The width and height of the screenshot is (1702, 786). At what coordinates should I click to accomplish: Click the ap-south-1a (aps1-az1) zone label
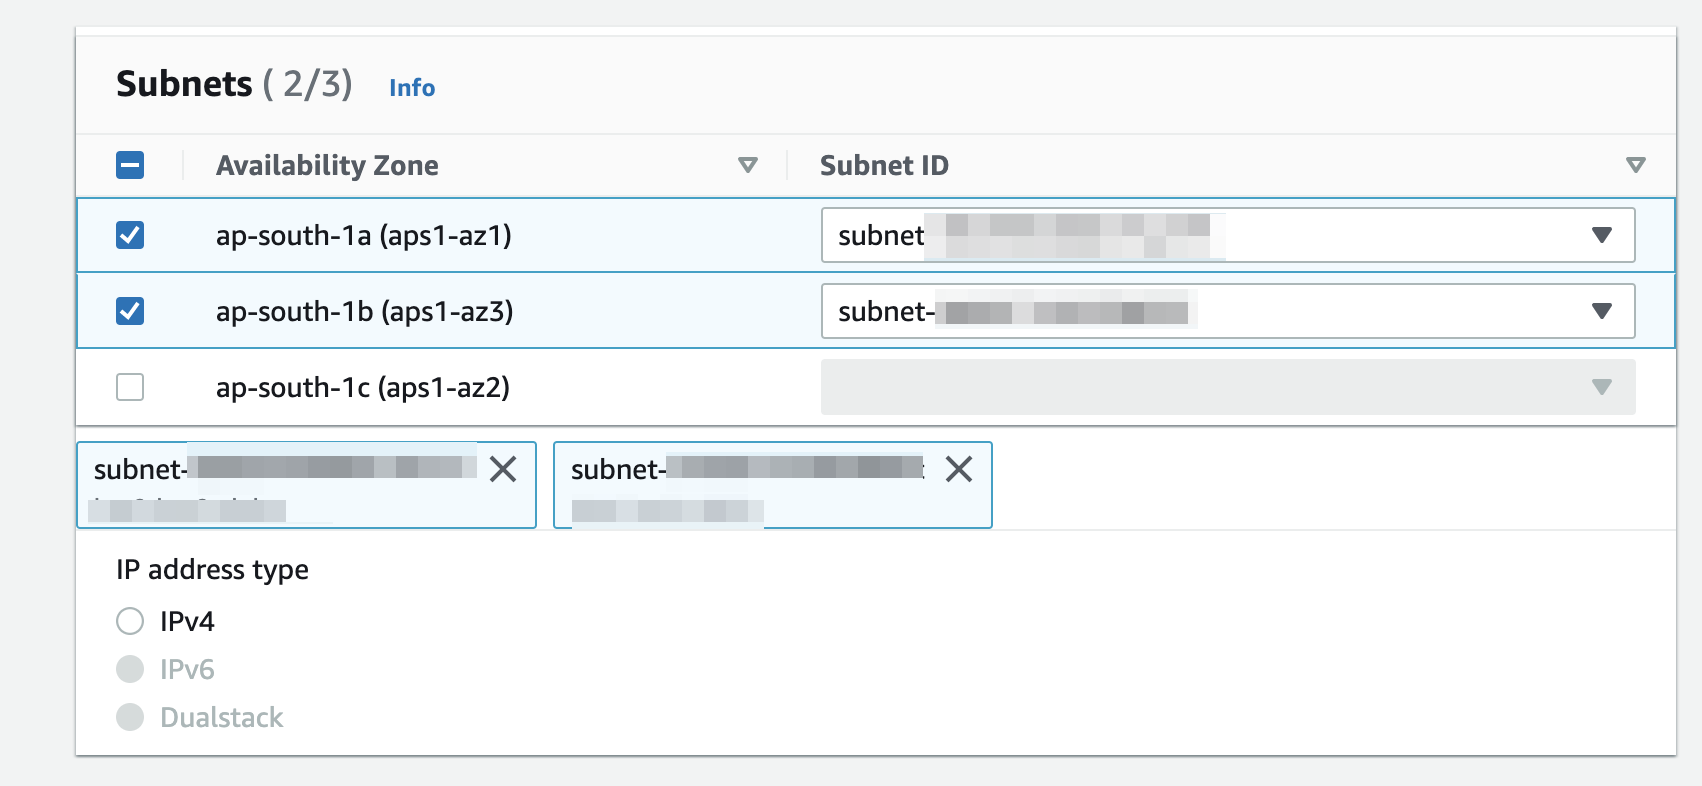[364, 235]
